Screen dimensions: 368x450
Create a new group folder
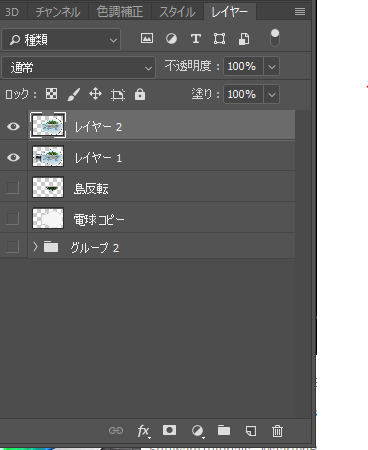click(224, 430)
